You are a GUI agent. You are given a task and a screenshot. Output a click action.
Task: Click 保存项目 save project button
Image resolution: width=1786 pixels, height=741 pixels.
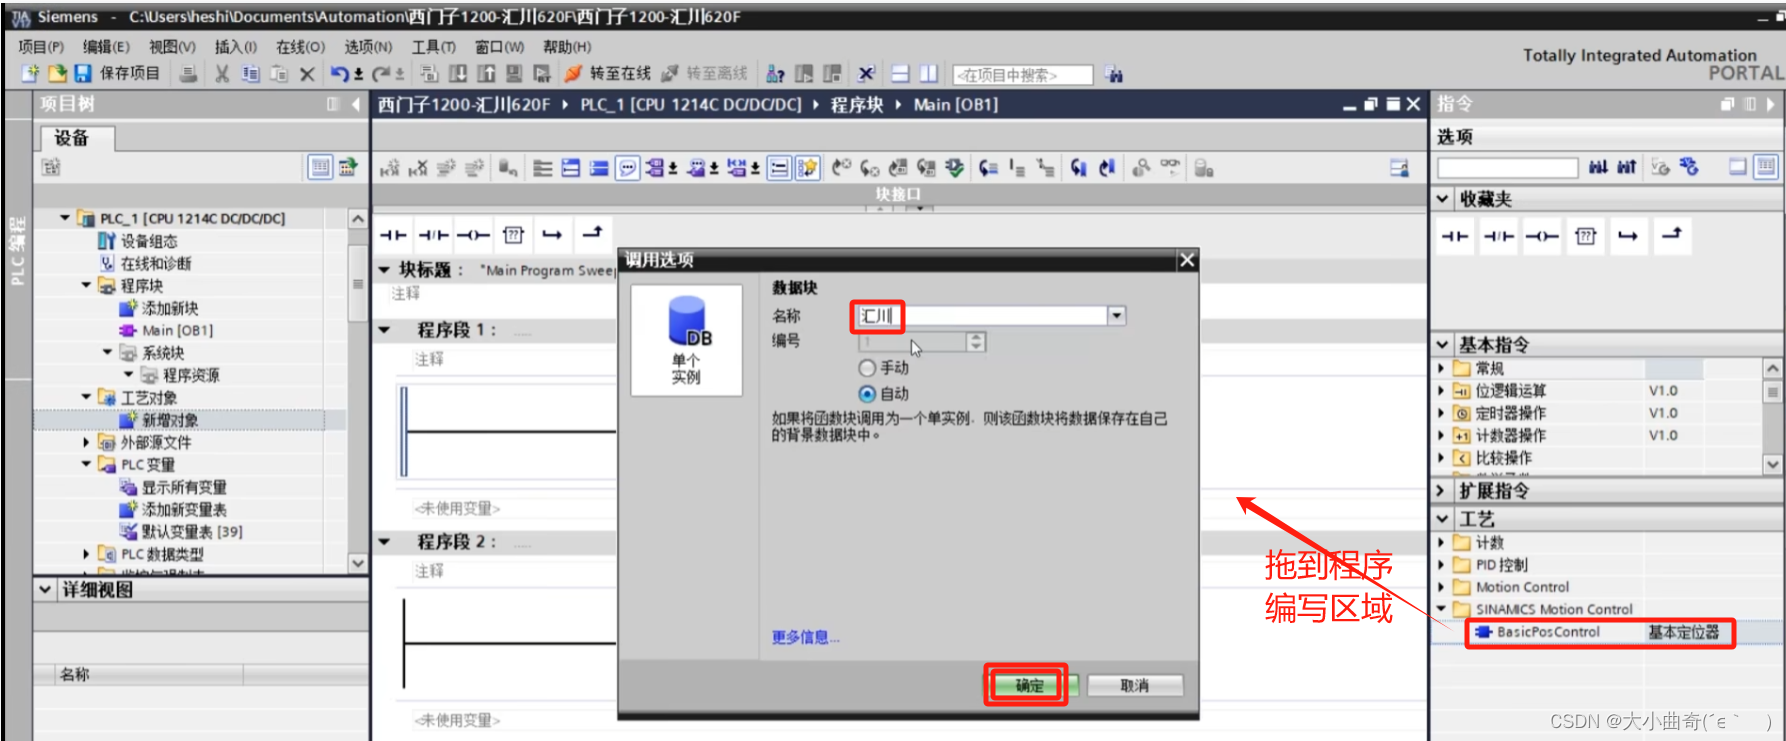point(129,73)
